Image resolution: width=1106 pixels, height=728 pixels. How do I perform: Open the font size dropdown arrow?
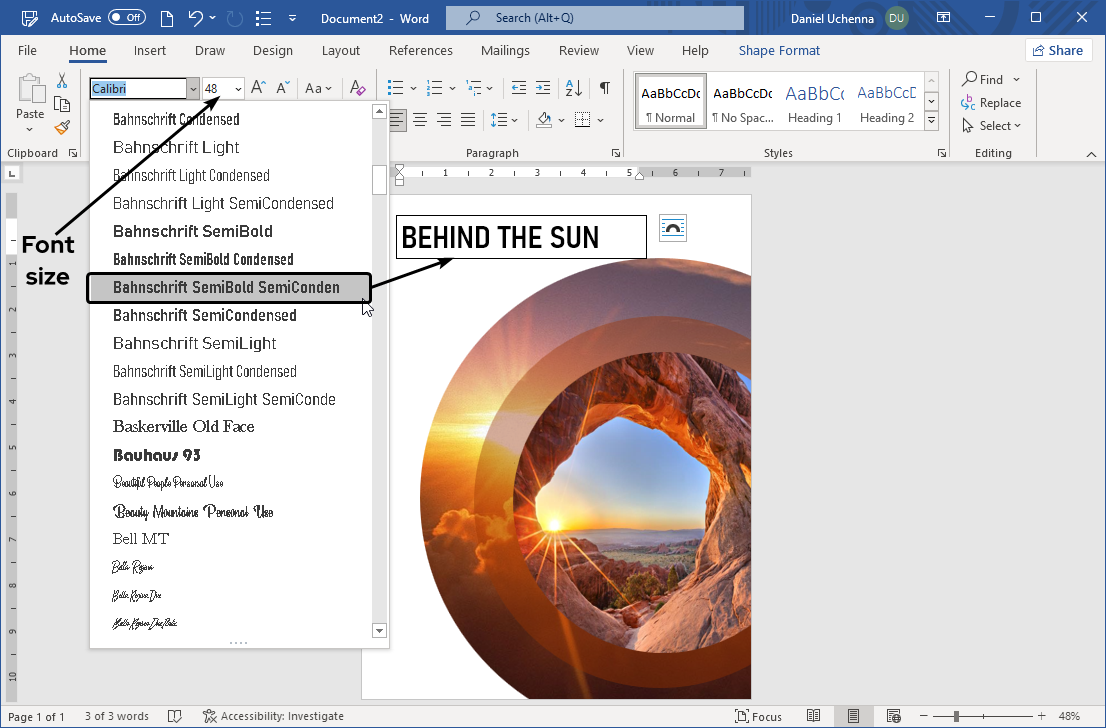tap(238, 89)
